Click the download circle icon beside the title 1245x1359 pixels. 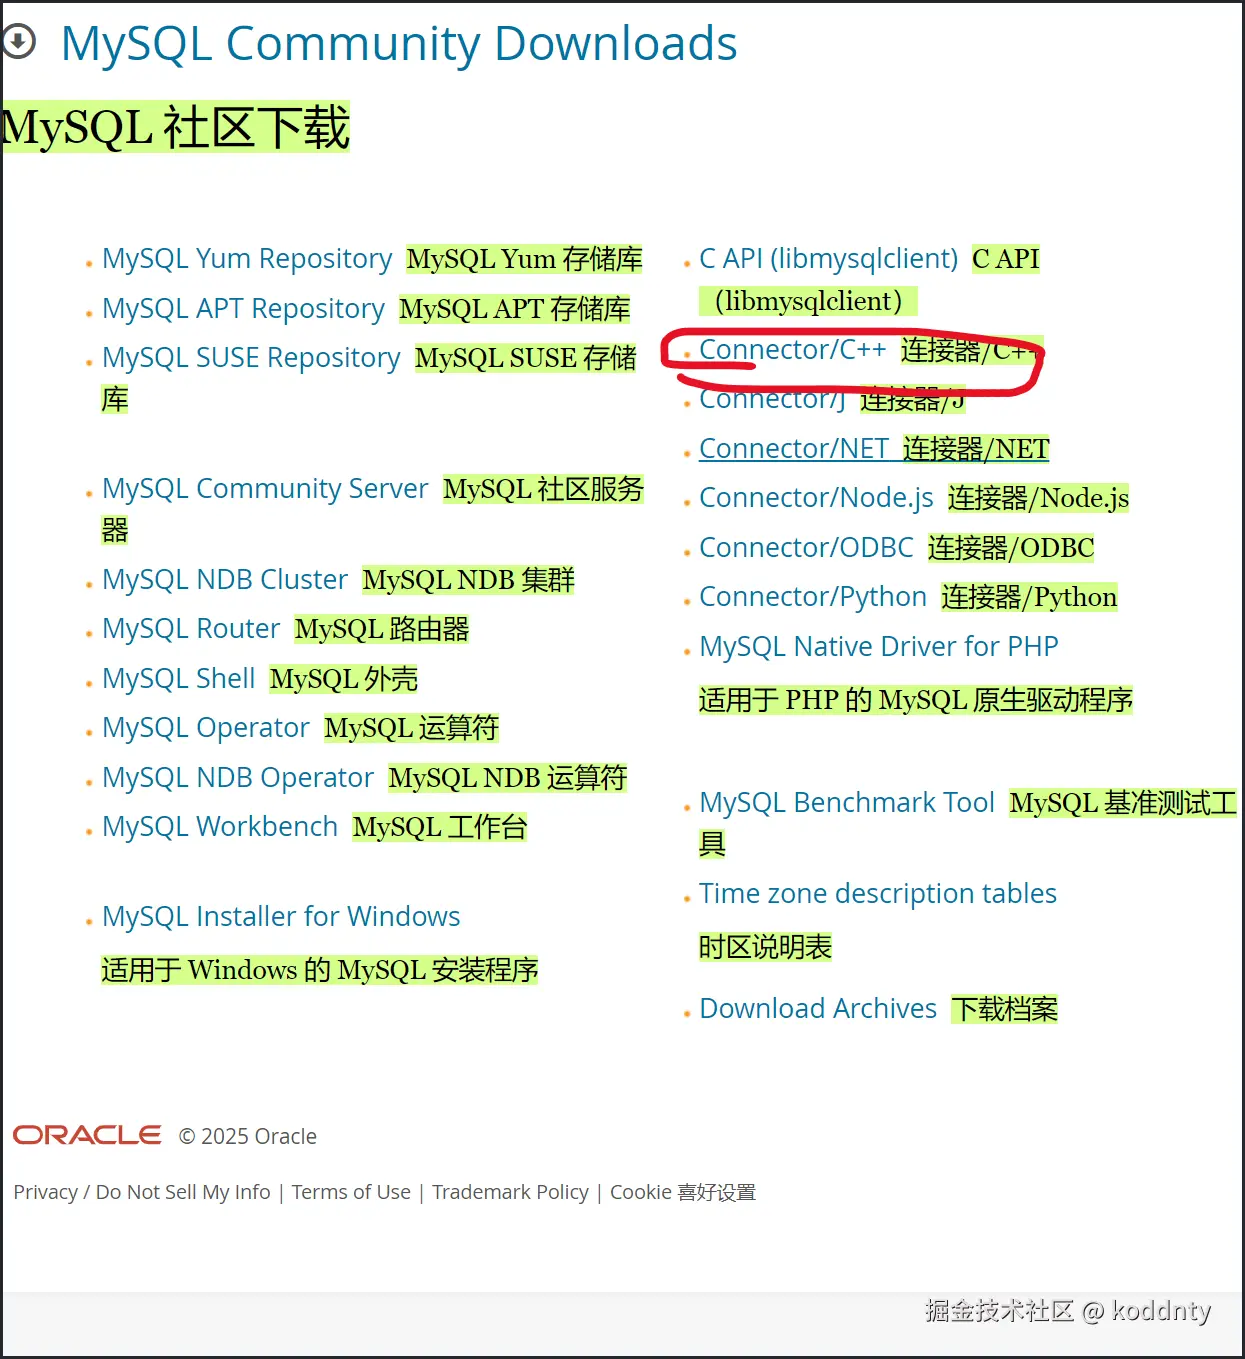18,43
